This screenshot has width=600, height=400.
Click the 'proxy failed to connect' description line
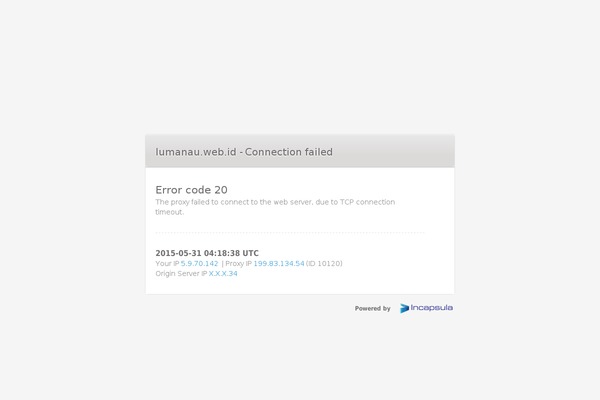(x=275, y=202)
